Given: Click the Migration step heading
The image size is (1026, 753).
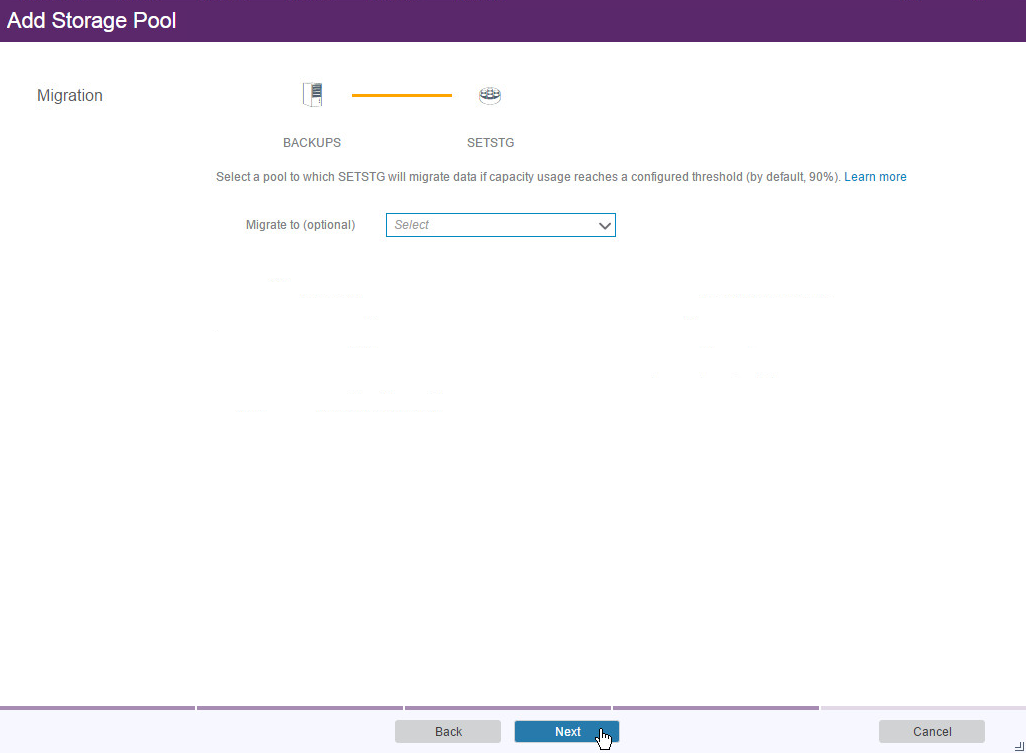Looking at the screenshot, I should pyautogui.click(x=70, y=96).
